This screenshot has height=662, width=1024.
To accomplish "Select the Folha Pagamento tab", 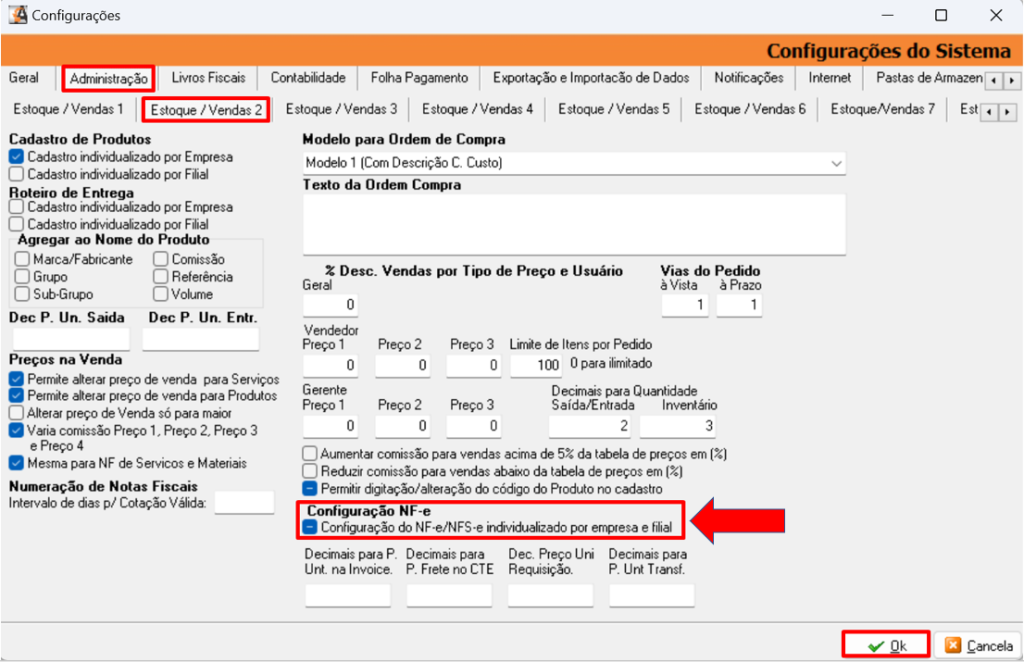I will pyautogui.click(x=419, y=78).
